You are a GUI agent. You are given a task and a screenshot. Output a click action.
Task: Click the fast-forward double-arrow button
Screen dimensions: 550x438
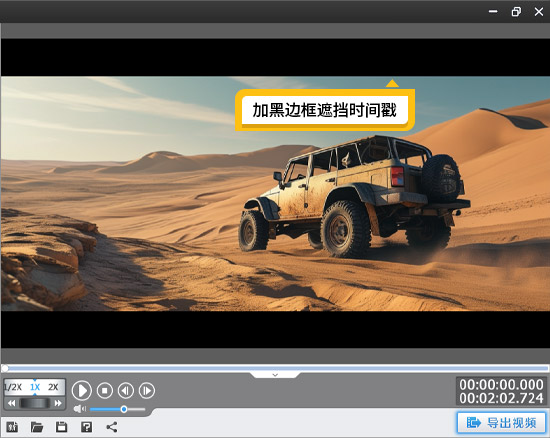58,403
